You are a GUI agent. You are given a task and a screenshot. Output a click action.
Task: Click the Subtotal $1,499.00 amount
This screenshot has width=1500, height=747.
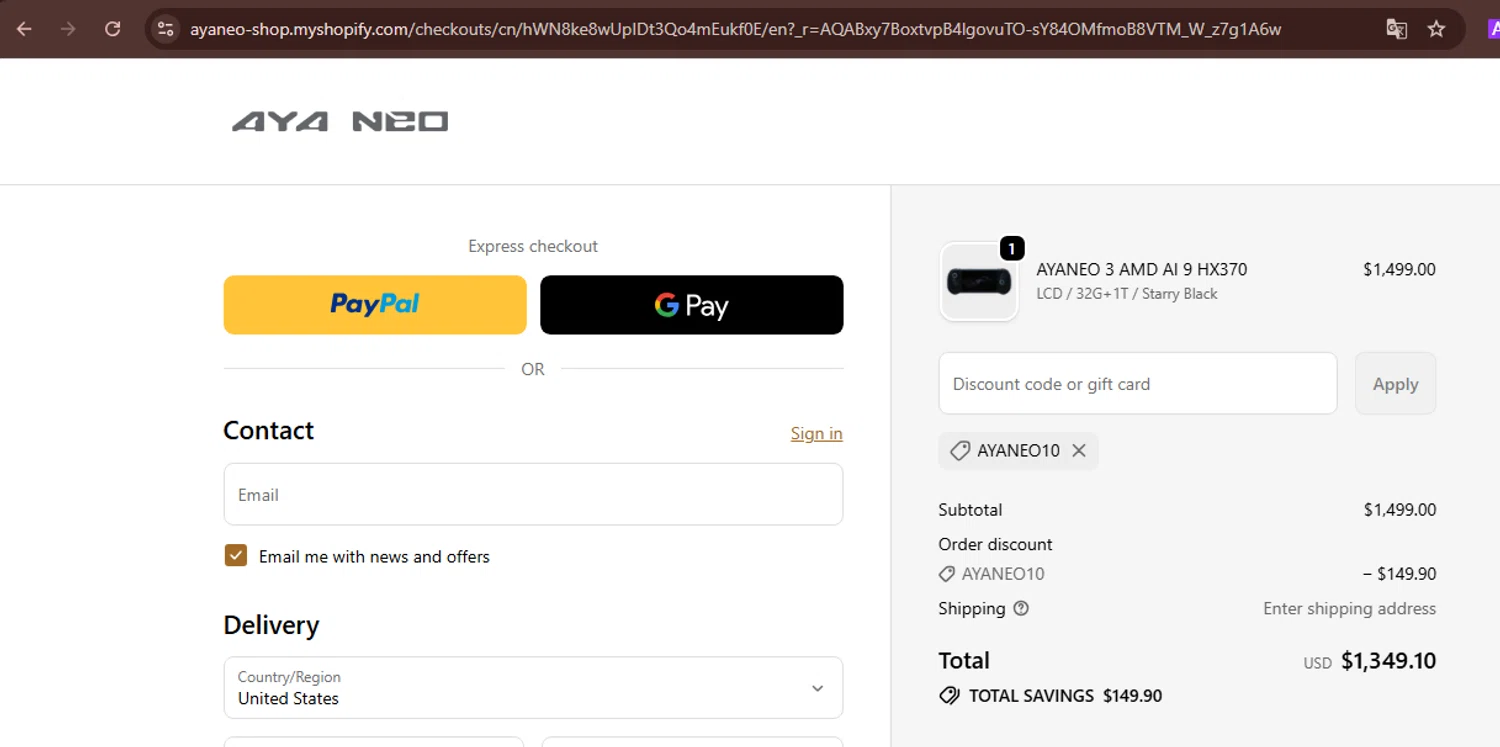pyautogui.click(x=1400, y=510)
